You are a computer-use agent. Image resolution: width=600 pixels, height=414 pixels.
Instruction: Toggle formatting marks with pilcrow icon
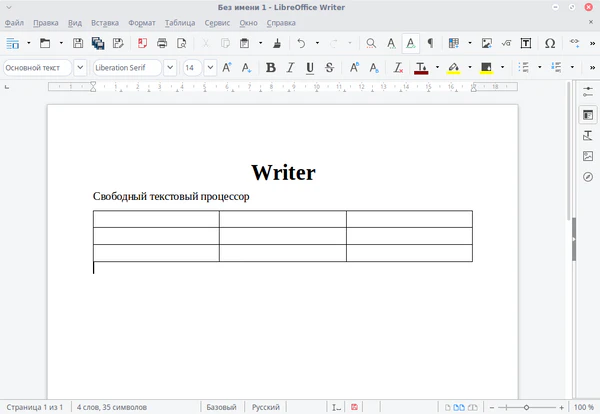coord(430,43)
